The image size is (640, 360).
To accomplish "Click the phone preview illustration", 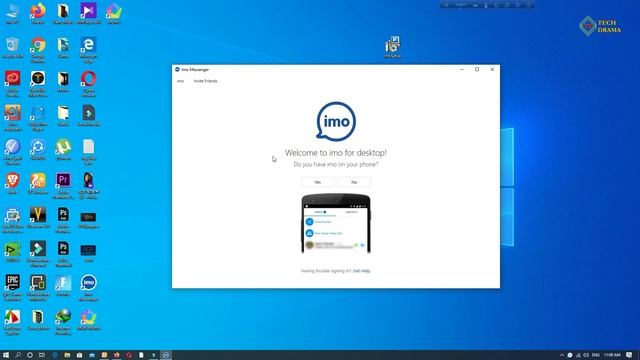I will point(336,223).
